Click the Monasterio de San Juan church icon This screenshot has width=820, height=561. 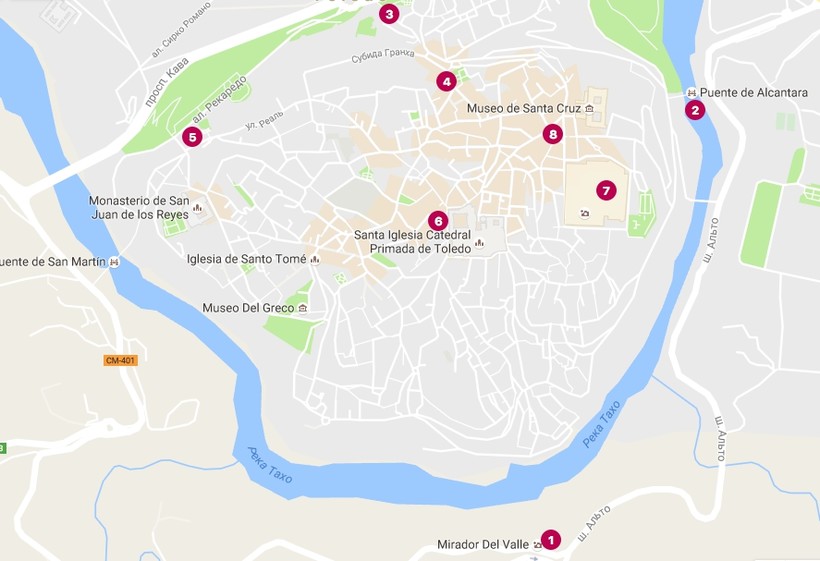click(197, 208)
